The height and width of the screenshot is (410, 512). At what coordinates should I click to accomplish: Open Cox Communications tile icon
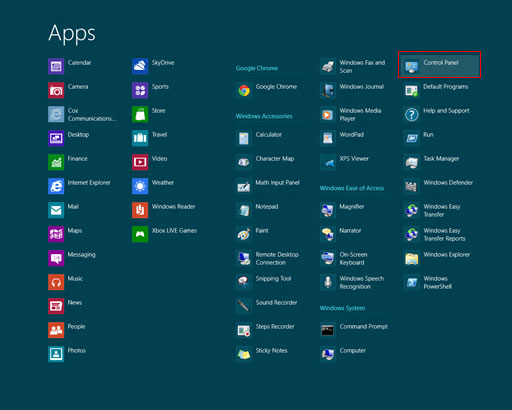(56, 114)
